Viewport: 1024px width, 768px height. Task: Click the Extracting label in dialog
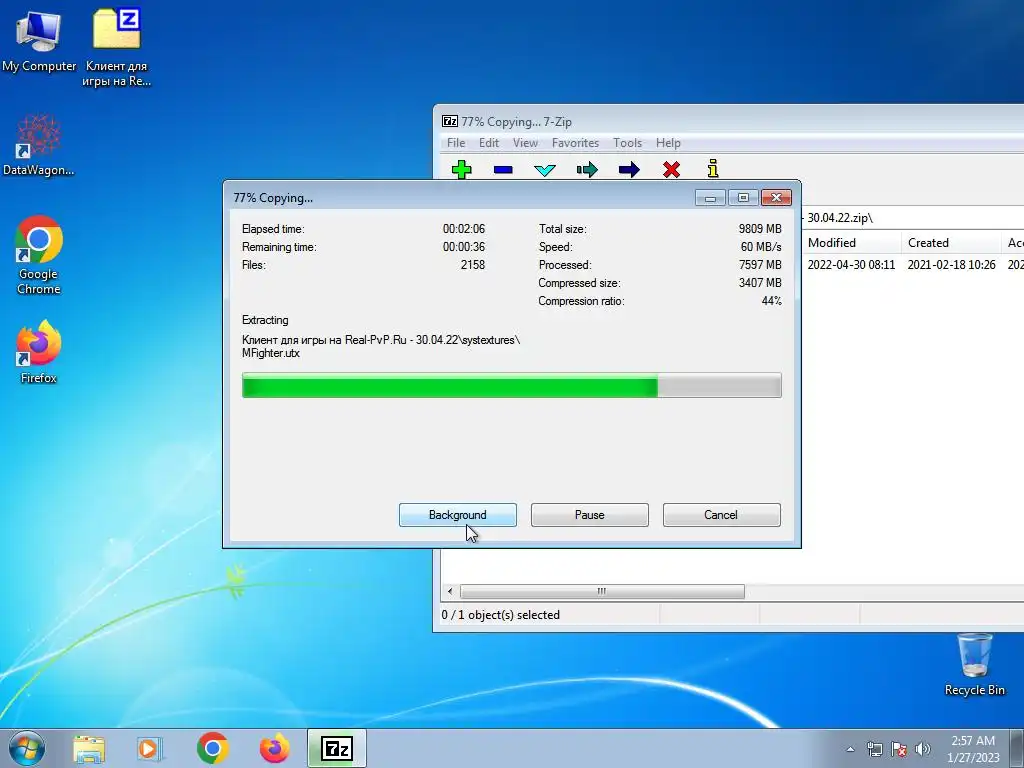pyautogui.click(x=265, y=320)
